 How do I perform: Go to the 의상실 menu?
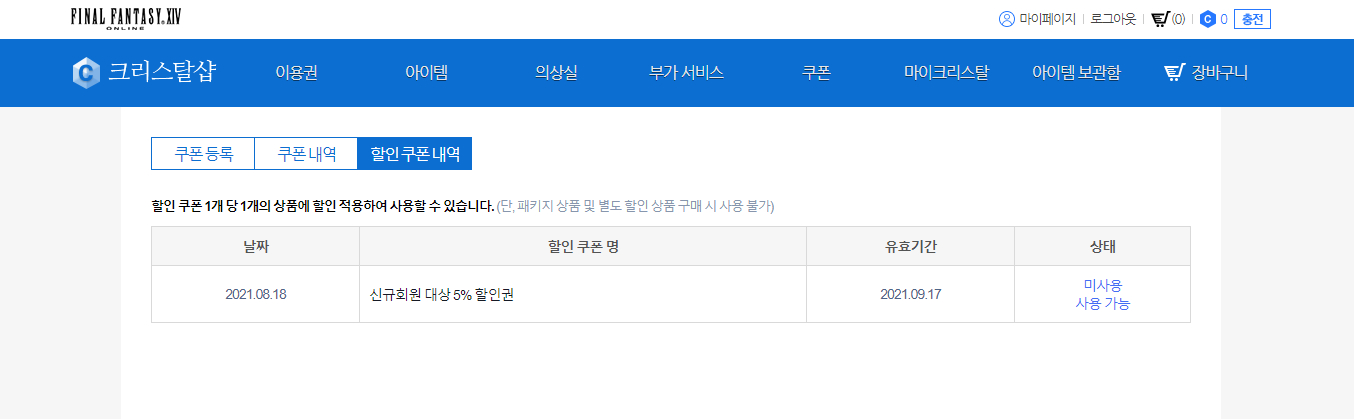point(556,73)
